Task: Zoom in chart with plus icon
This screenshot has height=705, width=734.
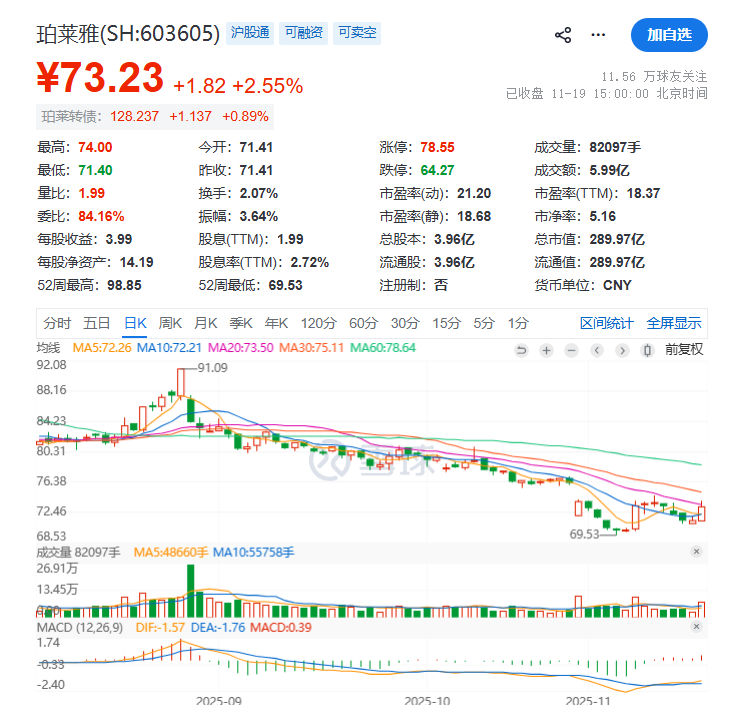Action: pyautogui.click(x=546, y=350)
